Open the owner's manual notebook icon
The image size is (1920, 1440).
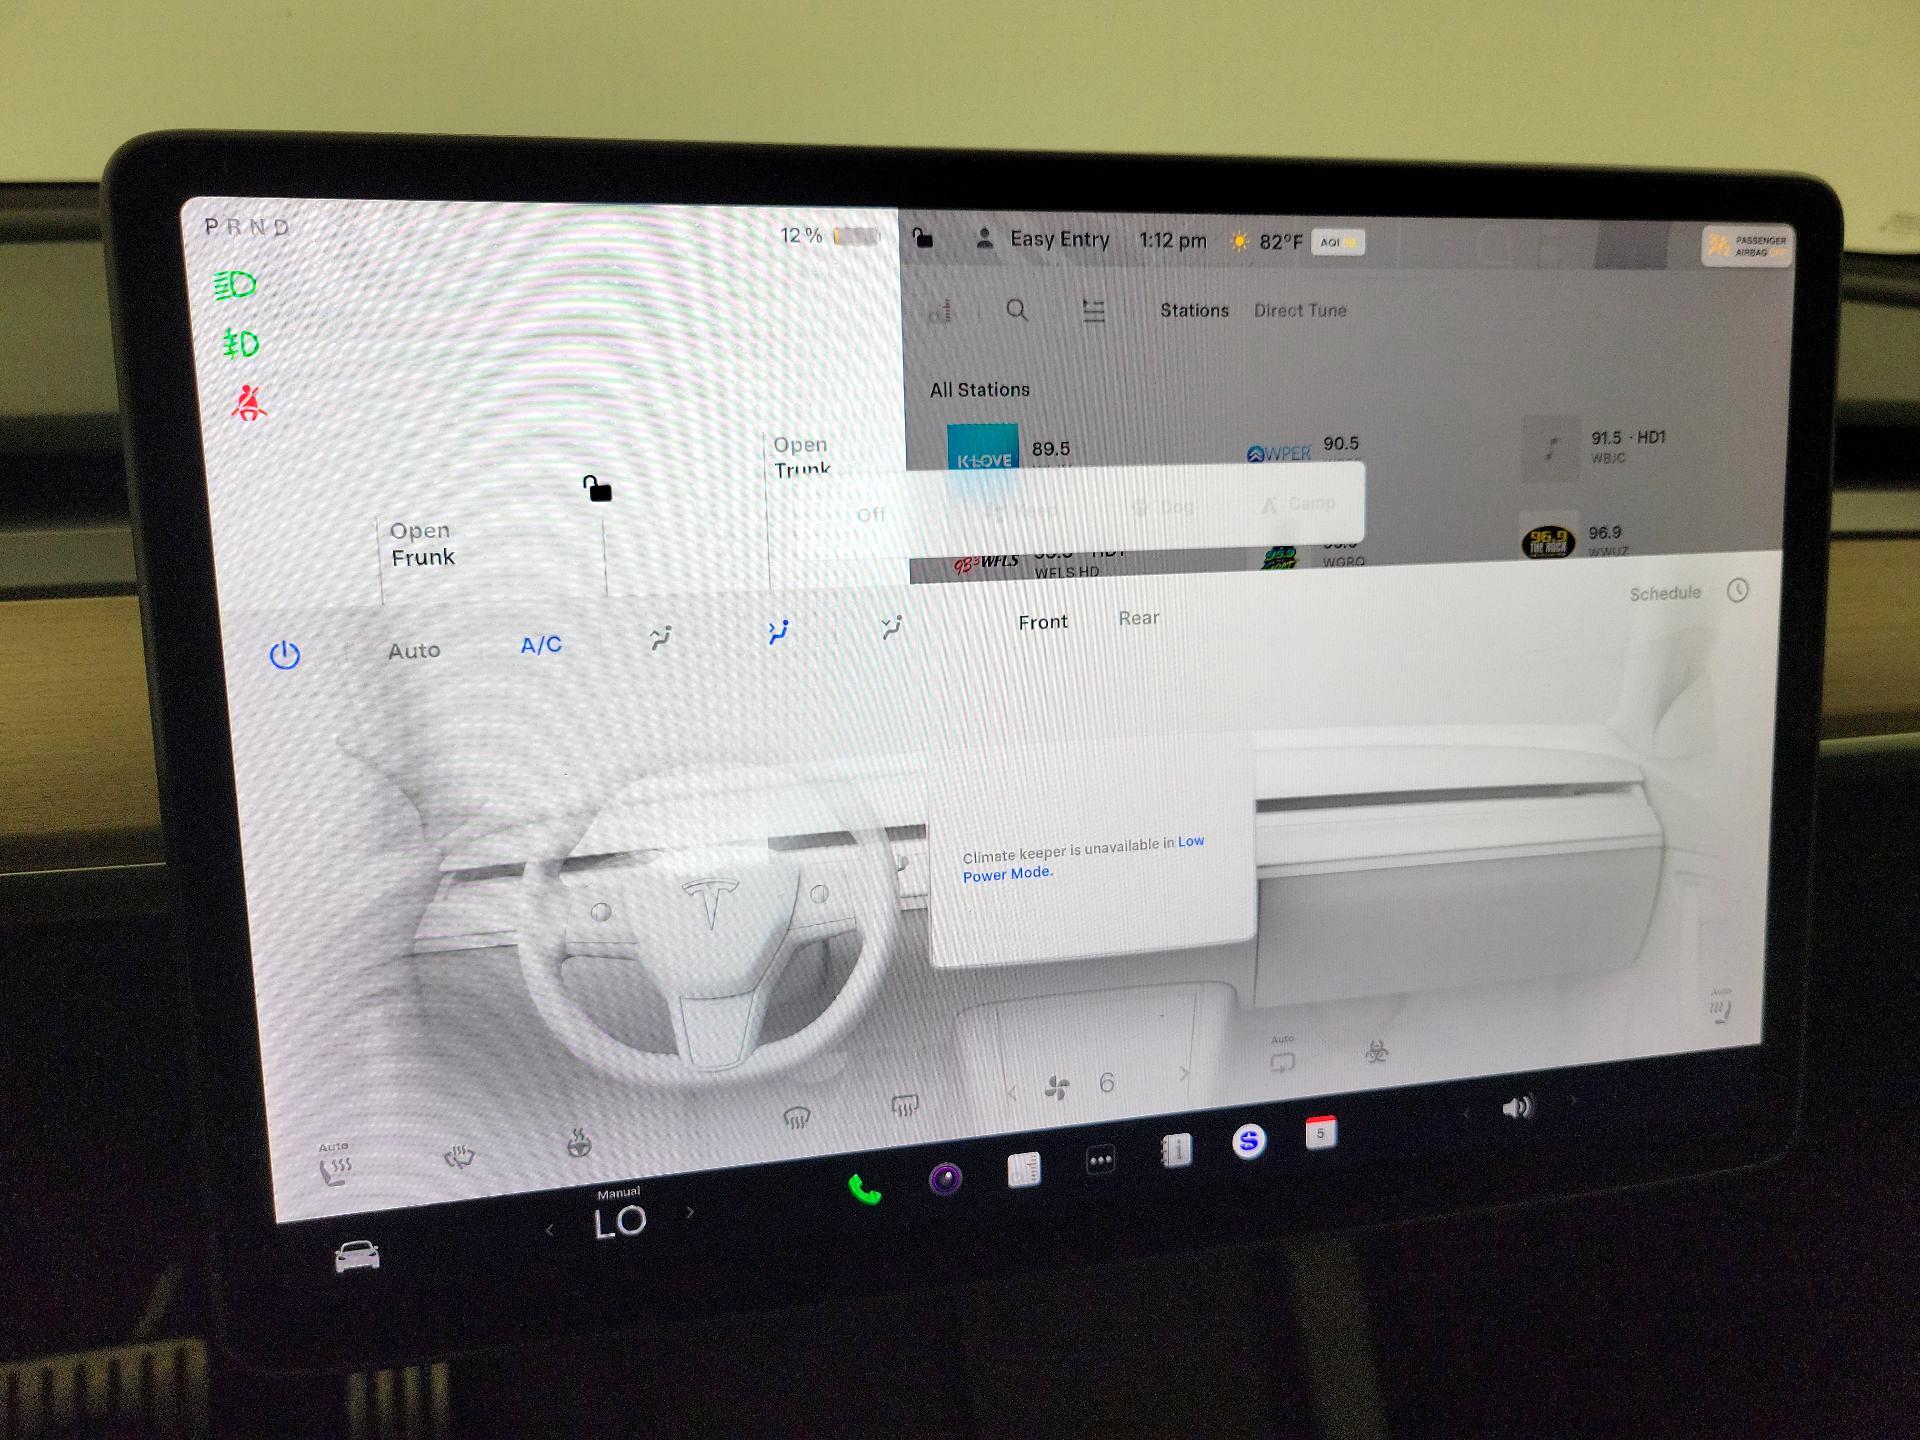pos(1176,1151)
